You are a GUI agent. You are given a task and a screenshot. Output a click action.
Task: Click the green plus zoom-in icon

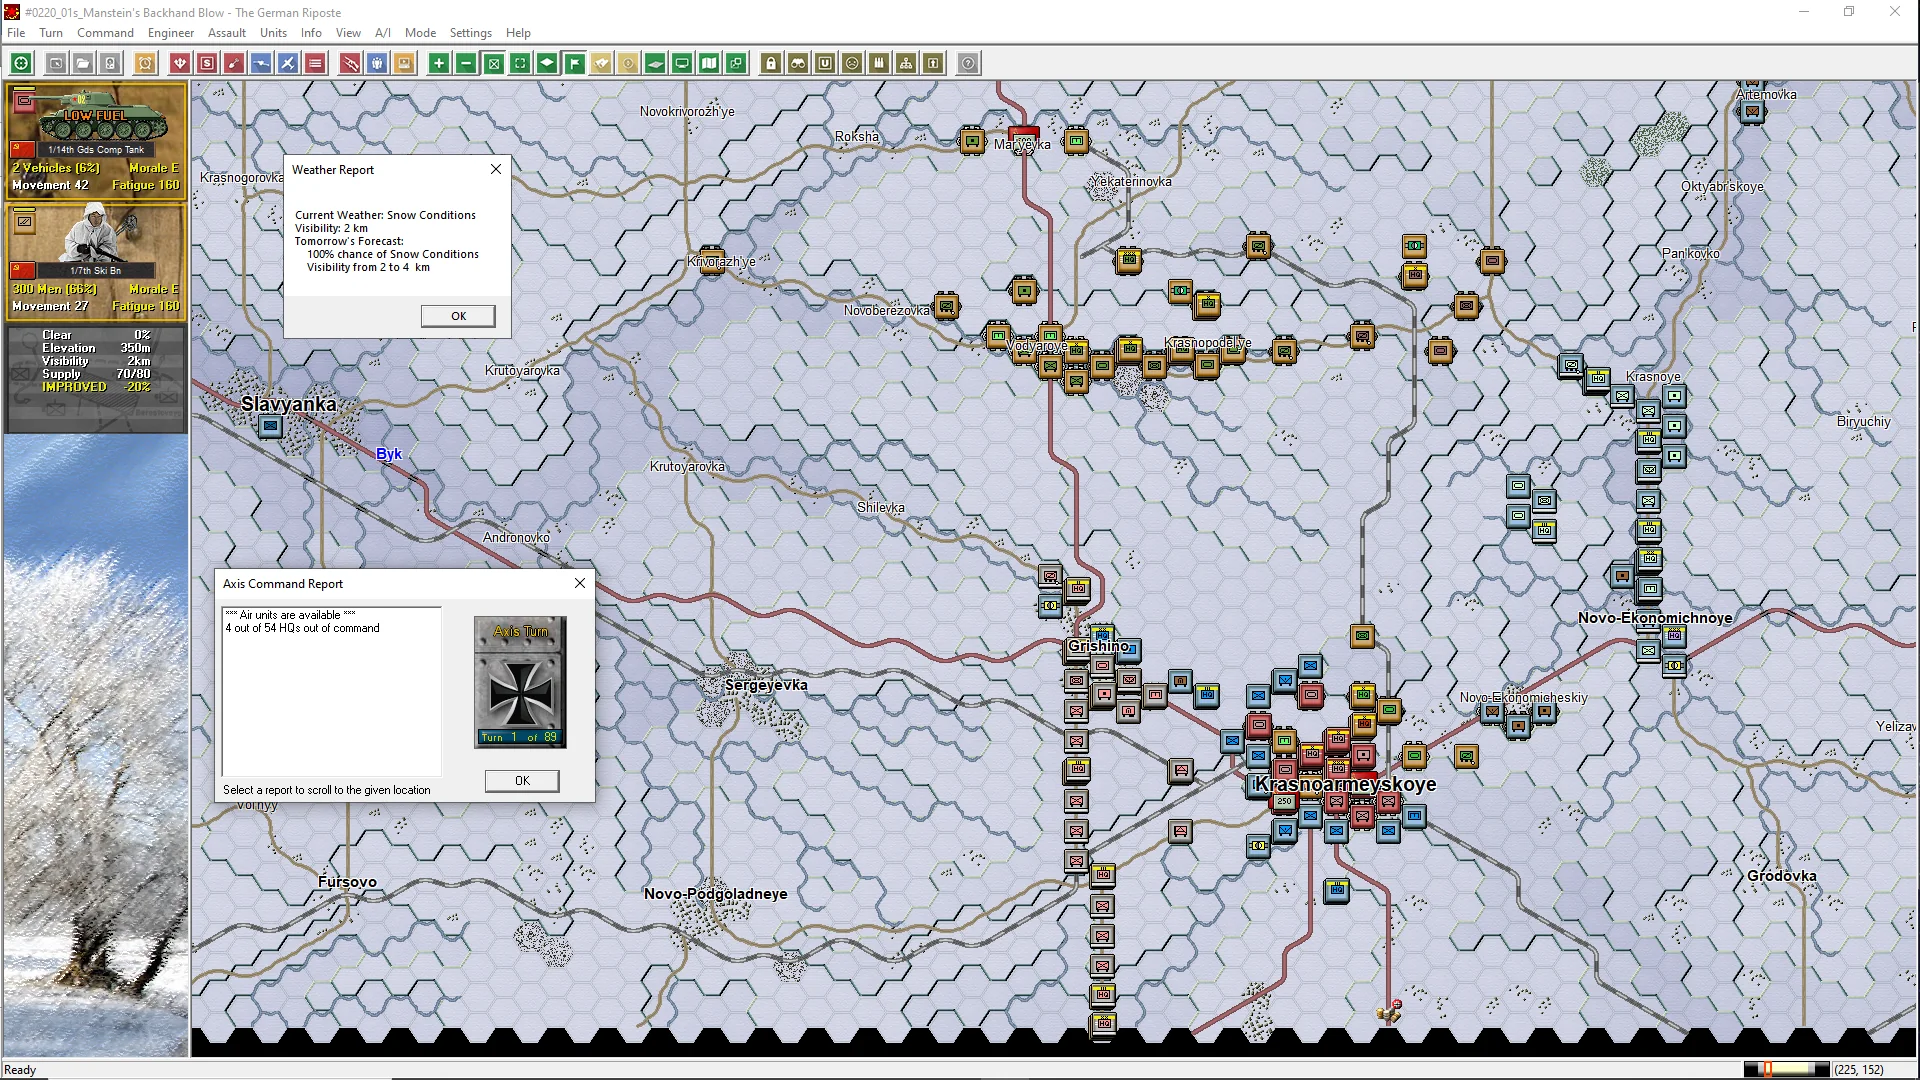[438, 63]
